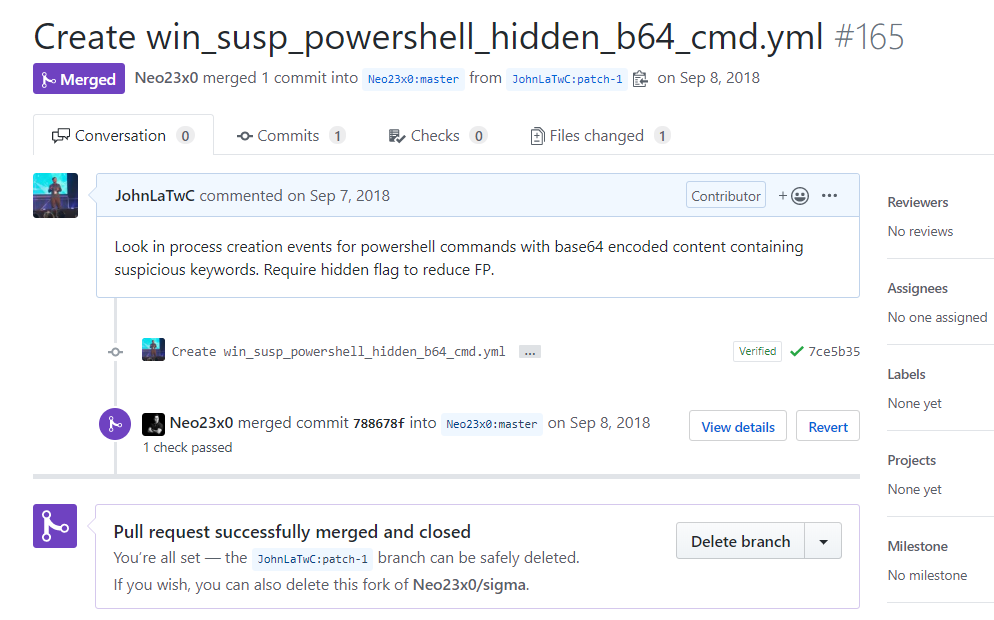Click the green check status icon
This screenshot has width=994, height=620.
pyautogui.click(x=796, y=351)
